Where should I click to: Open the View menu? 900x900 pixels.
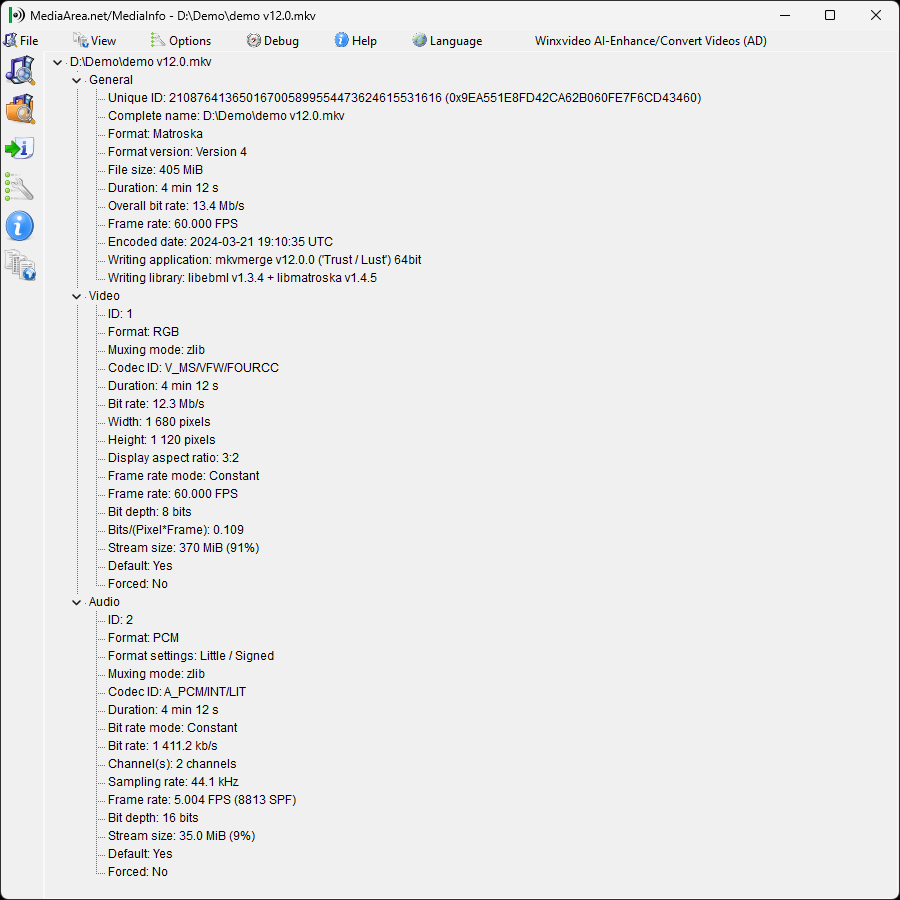94,41
